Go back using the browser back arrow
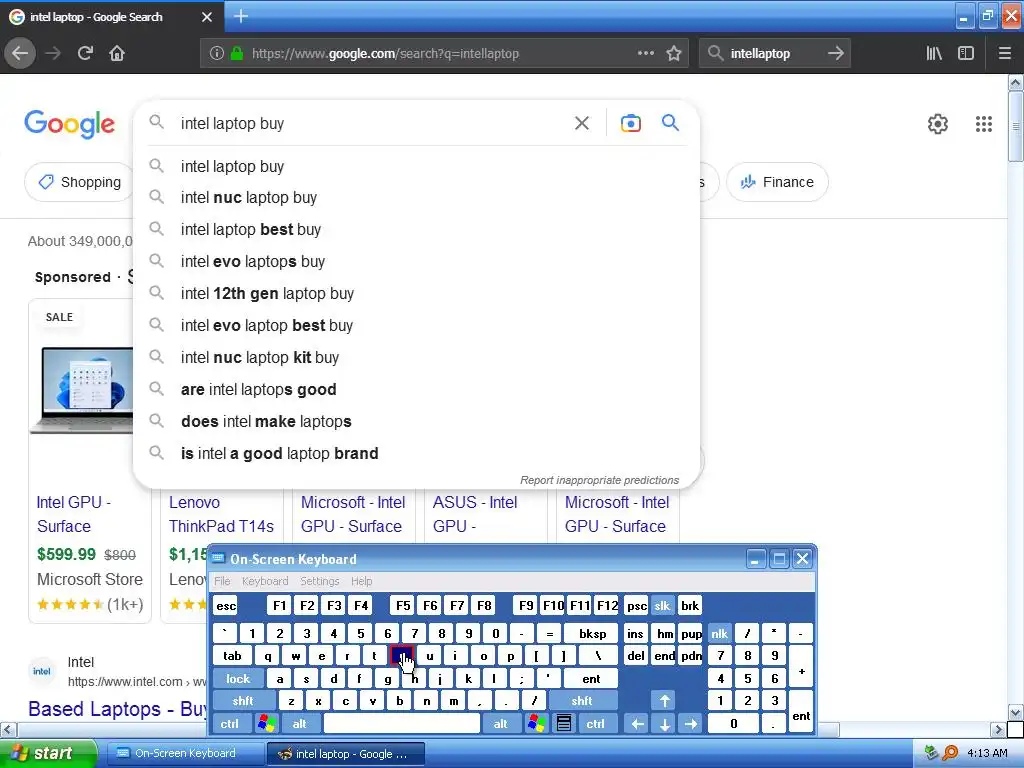 20,53
